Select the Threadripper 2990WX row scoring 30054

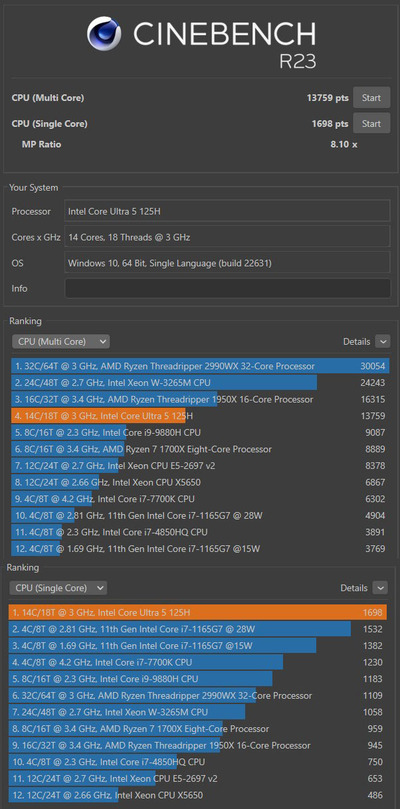click(200, 366)
